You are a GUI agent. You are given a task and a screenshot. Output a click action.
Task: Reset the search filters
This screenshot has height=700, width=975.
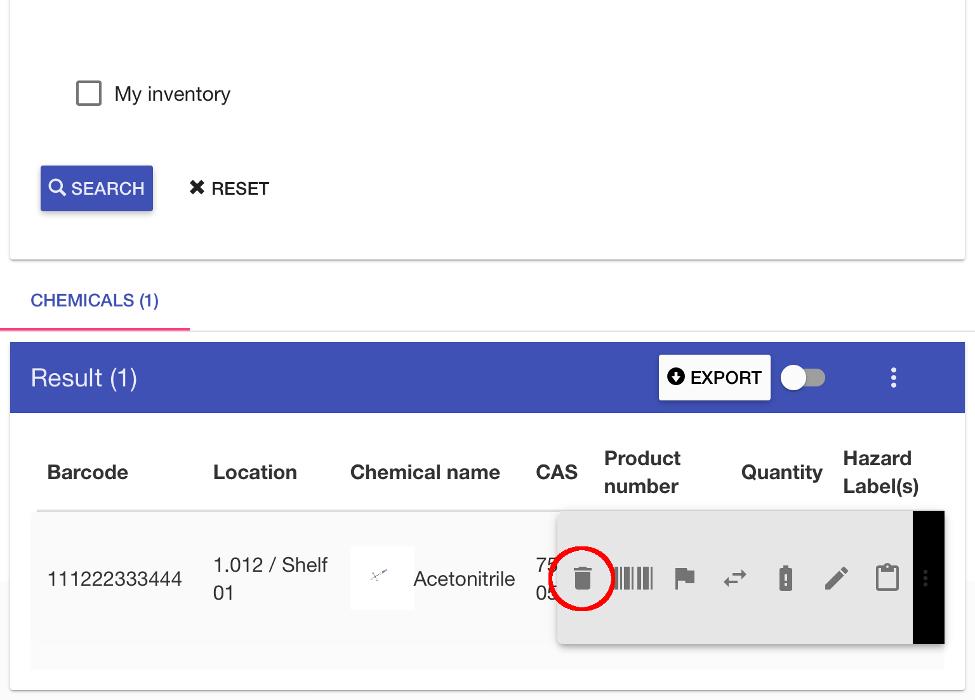(x=229, y=188)
